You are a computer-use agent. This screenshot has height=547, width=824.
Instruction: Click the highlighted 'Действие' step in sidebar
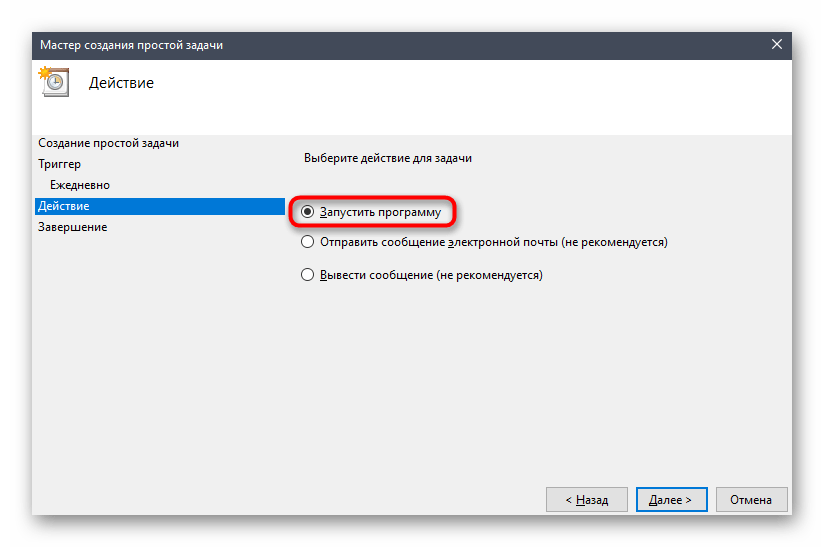coord(64,206)
